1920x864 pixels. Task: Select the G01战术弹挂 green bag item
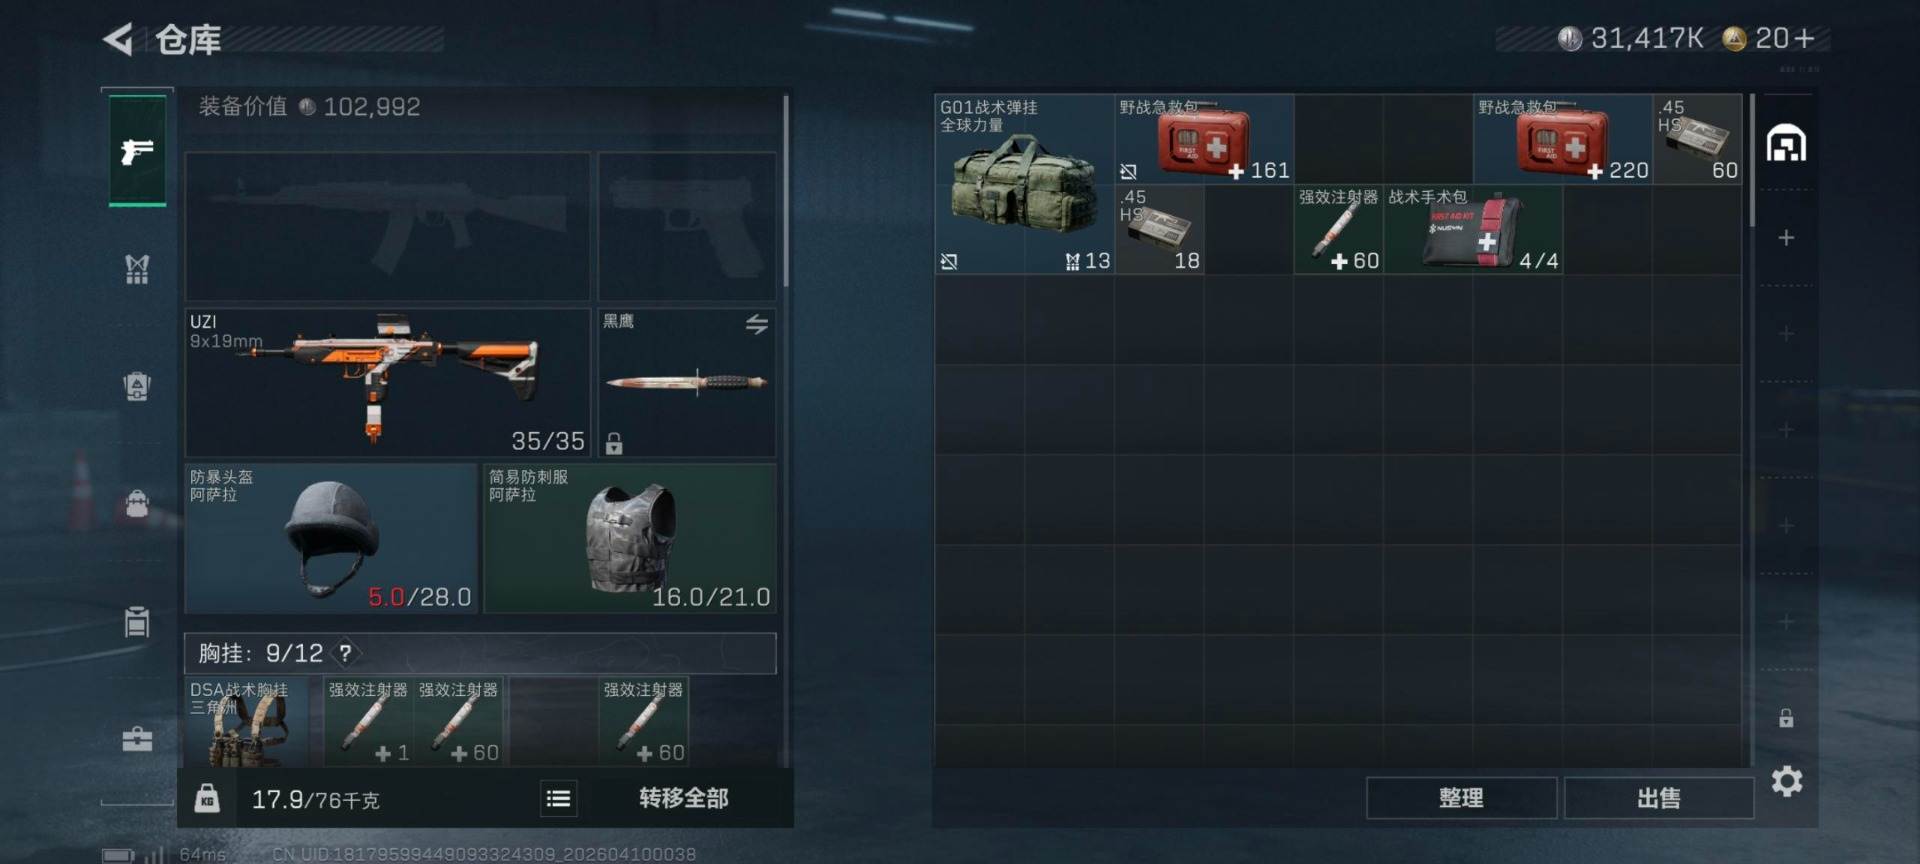coord(1024,184)
